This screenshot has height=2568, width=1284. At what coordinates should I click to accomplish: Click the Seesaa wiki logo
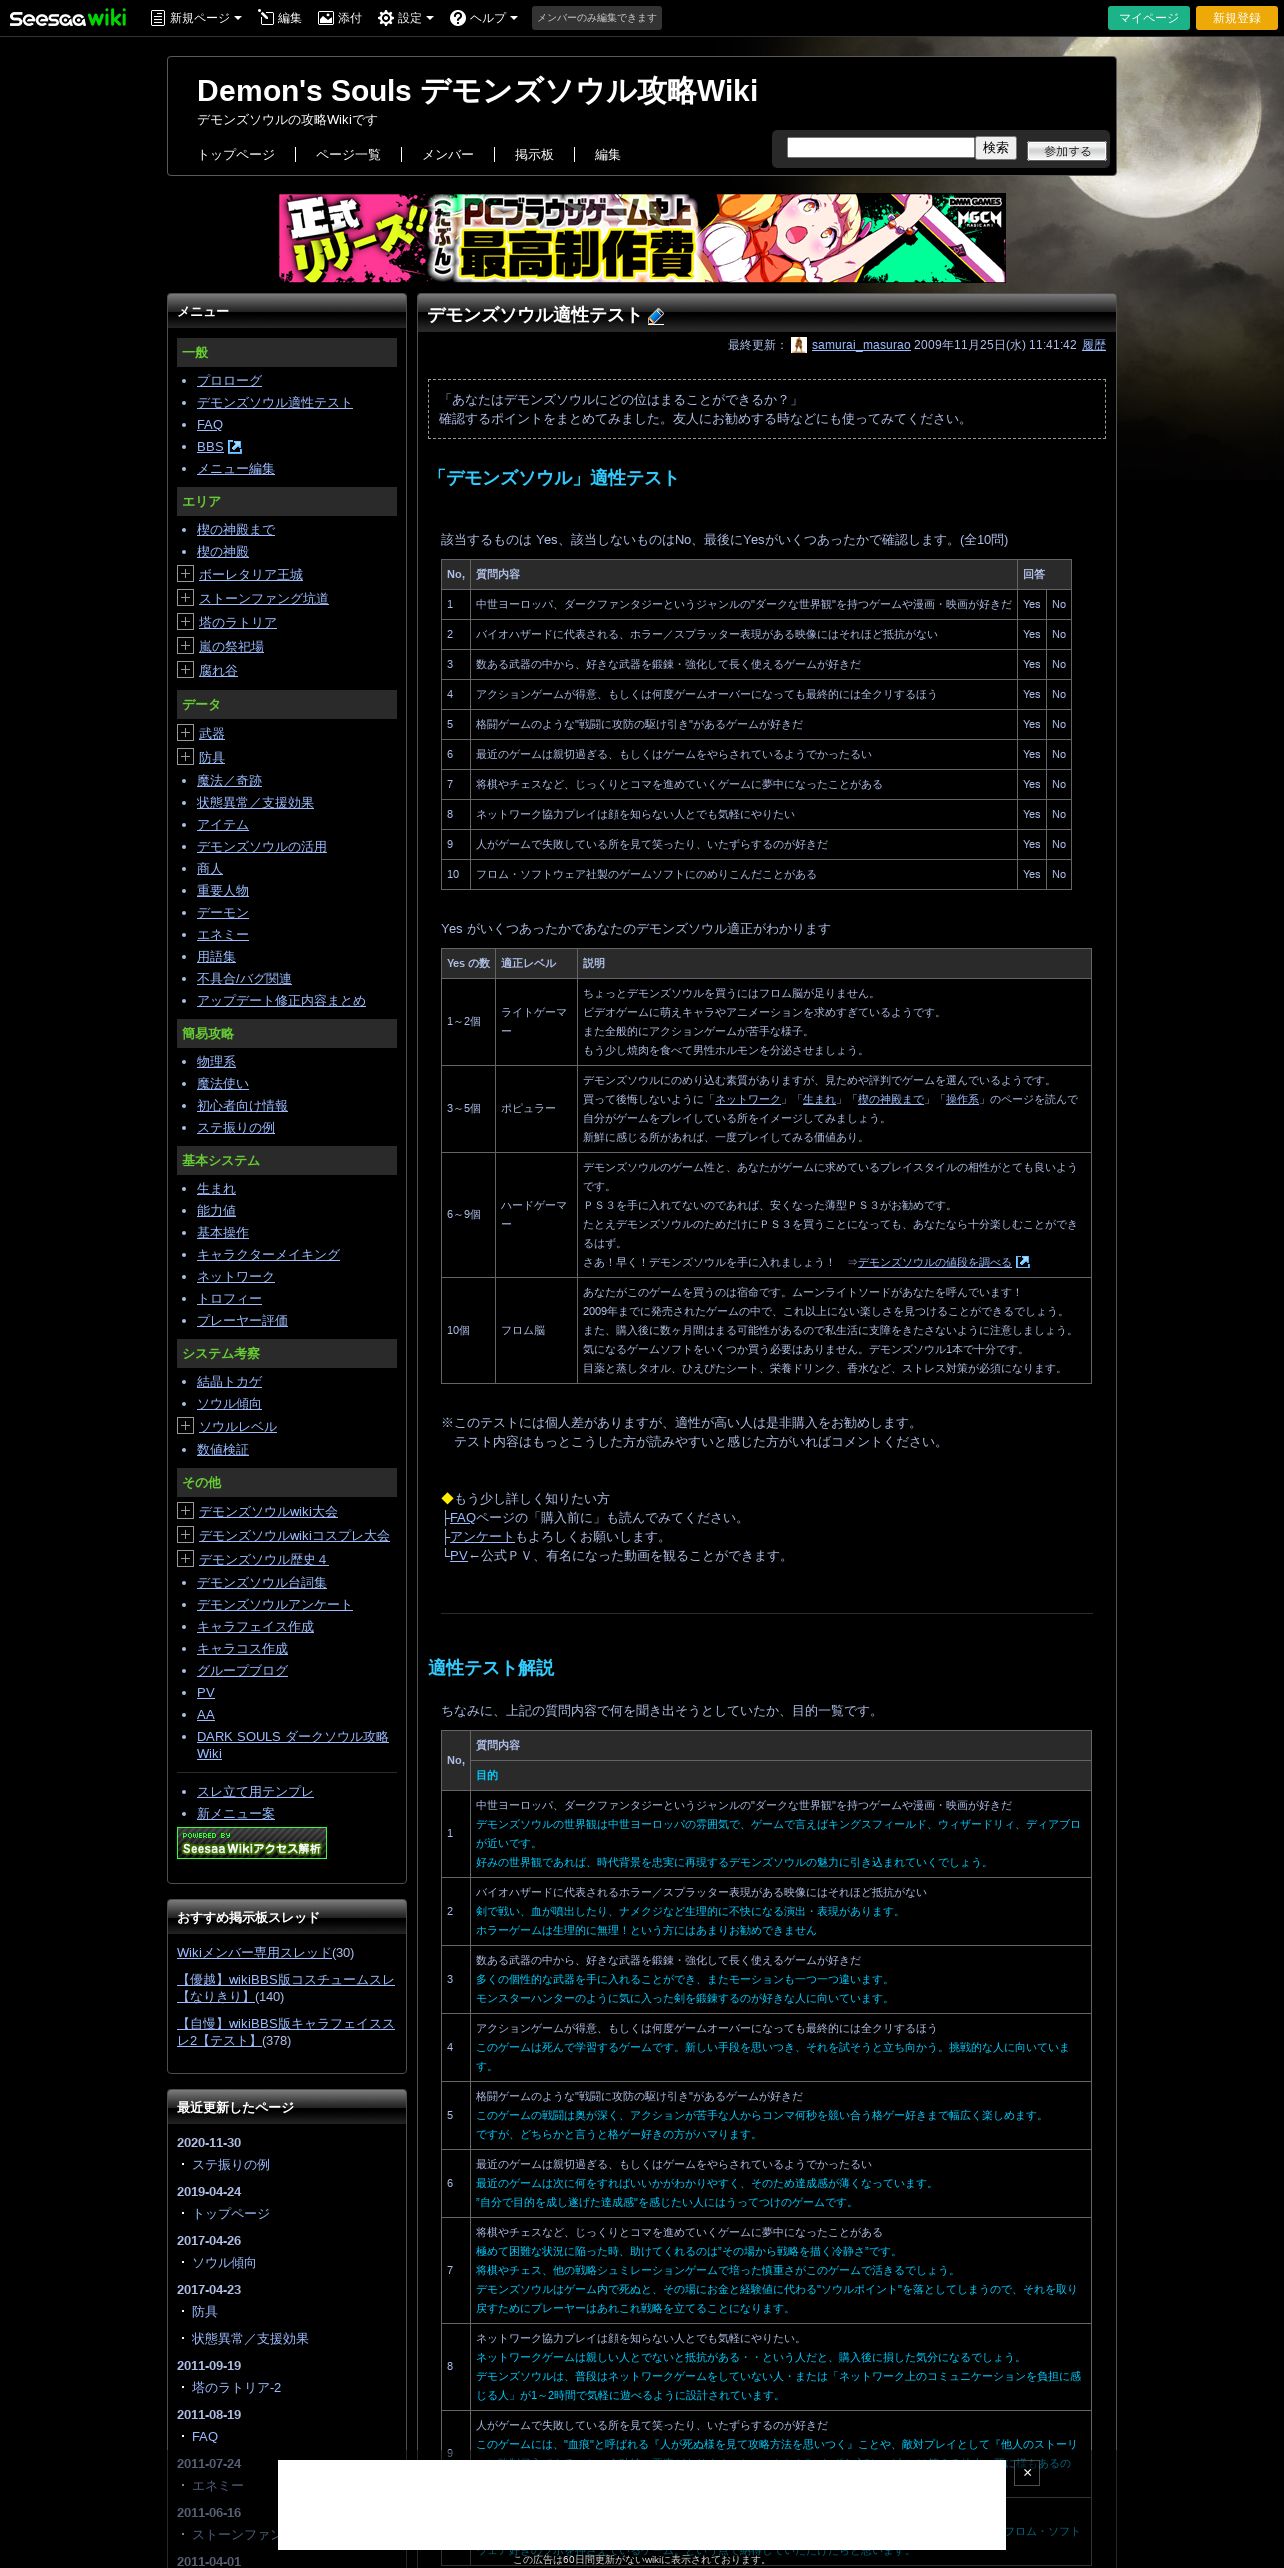click(68, 18)
